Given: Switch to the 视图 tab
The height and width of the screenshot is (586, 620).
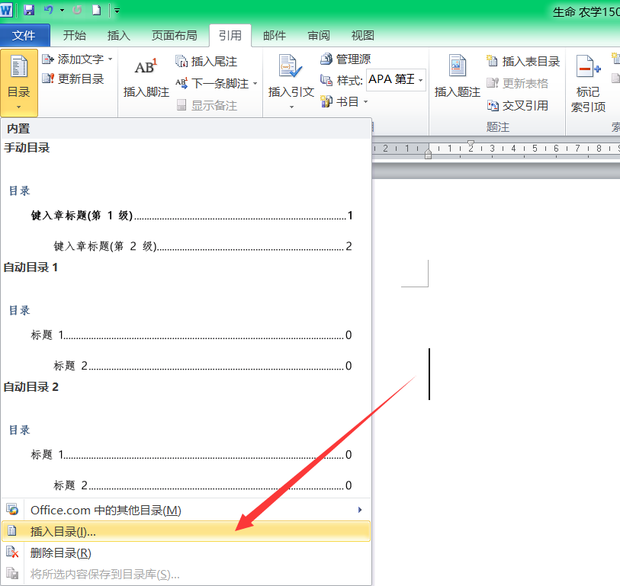Looking at the screenshot, I should [363, 36].
